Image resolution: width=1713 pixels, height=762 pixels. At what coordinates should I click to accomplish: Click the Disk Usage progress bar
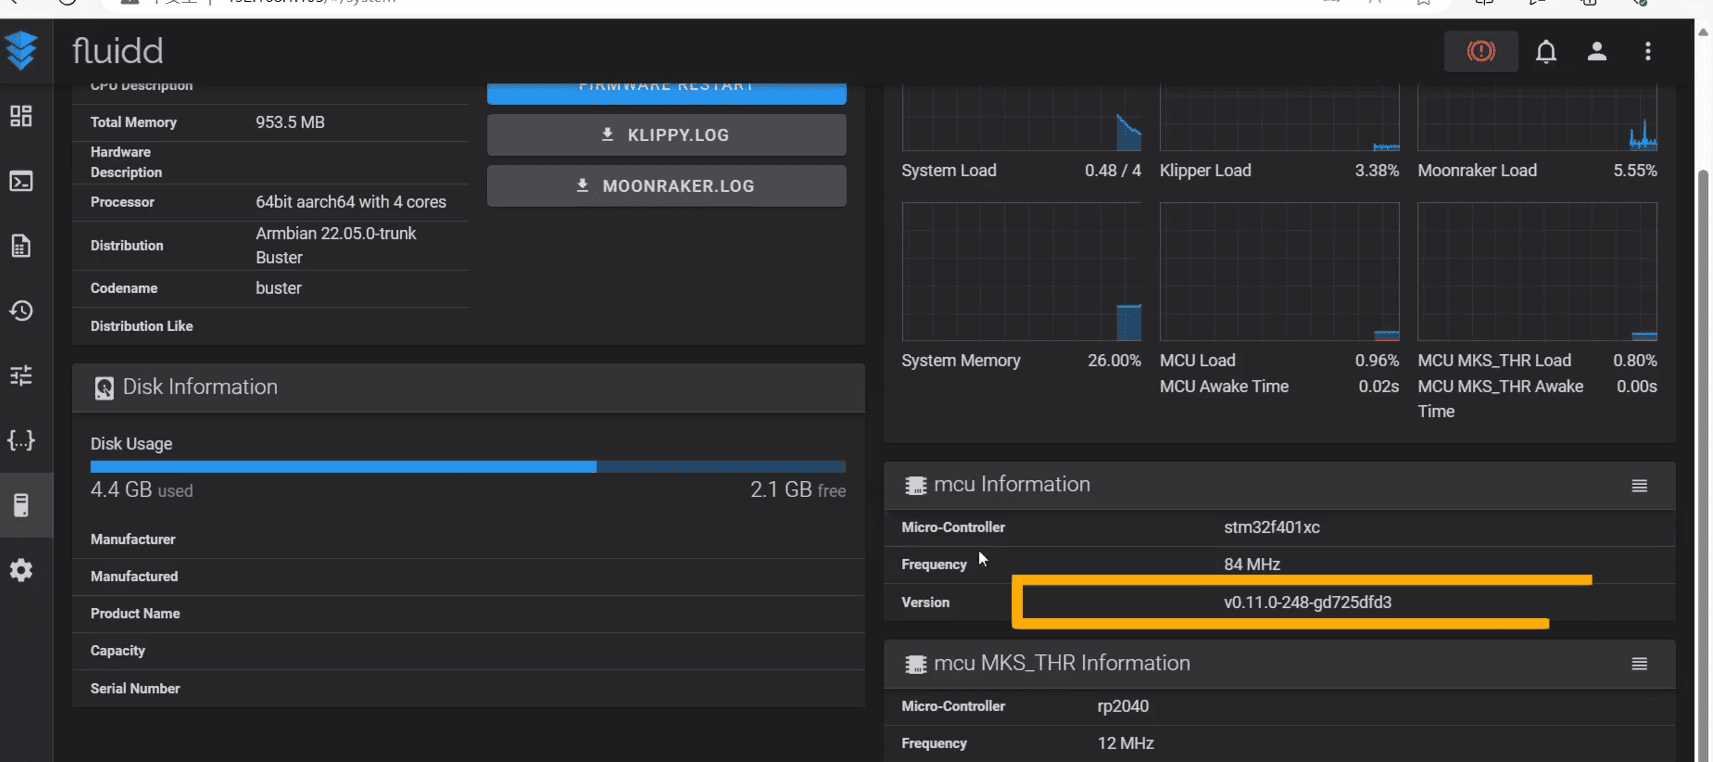[x=468, y=467]
